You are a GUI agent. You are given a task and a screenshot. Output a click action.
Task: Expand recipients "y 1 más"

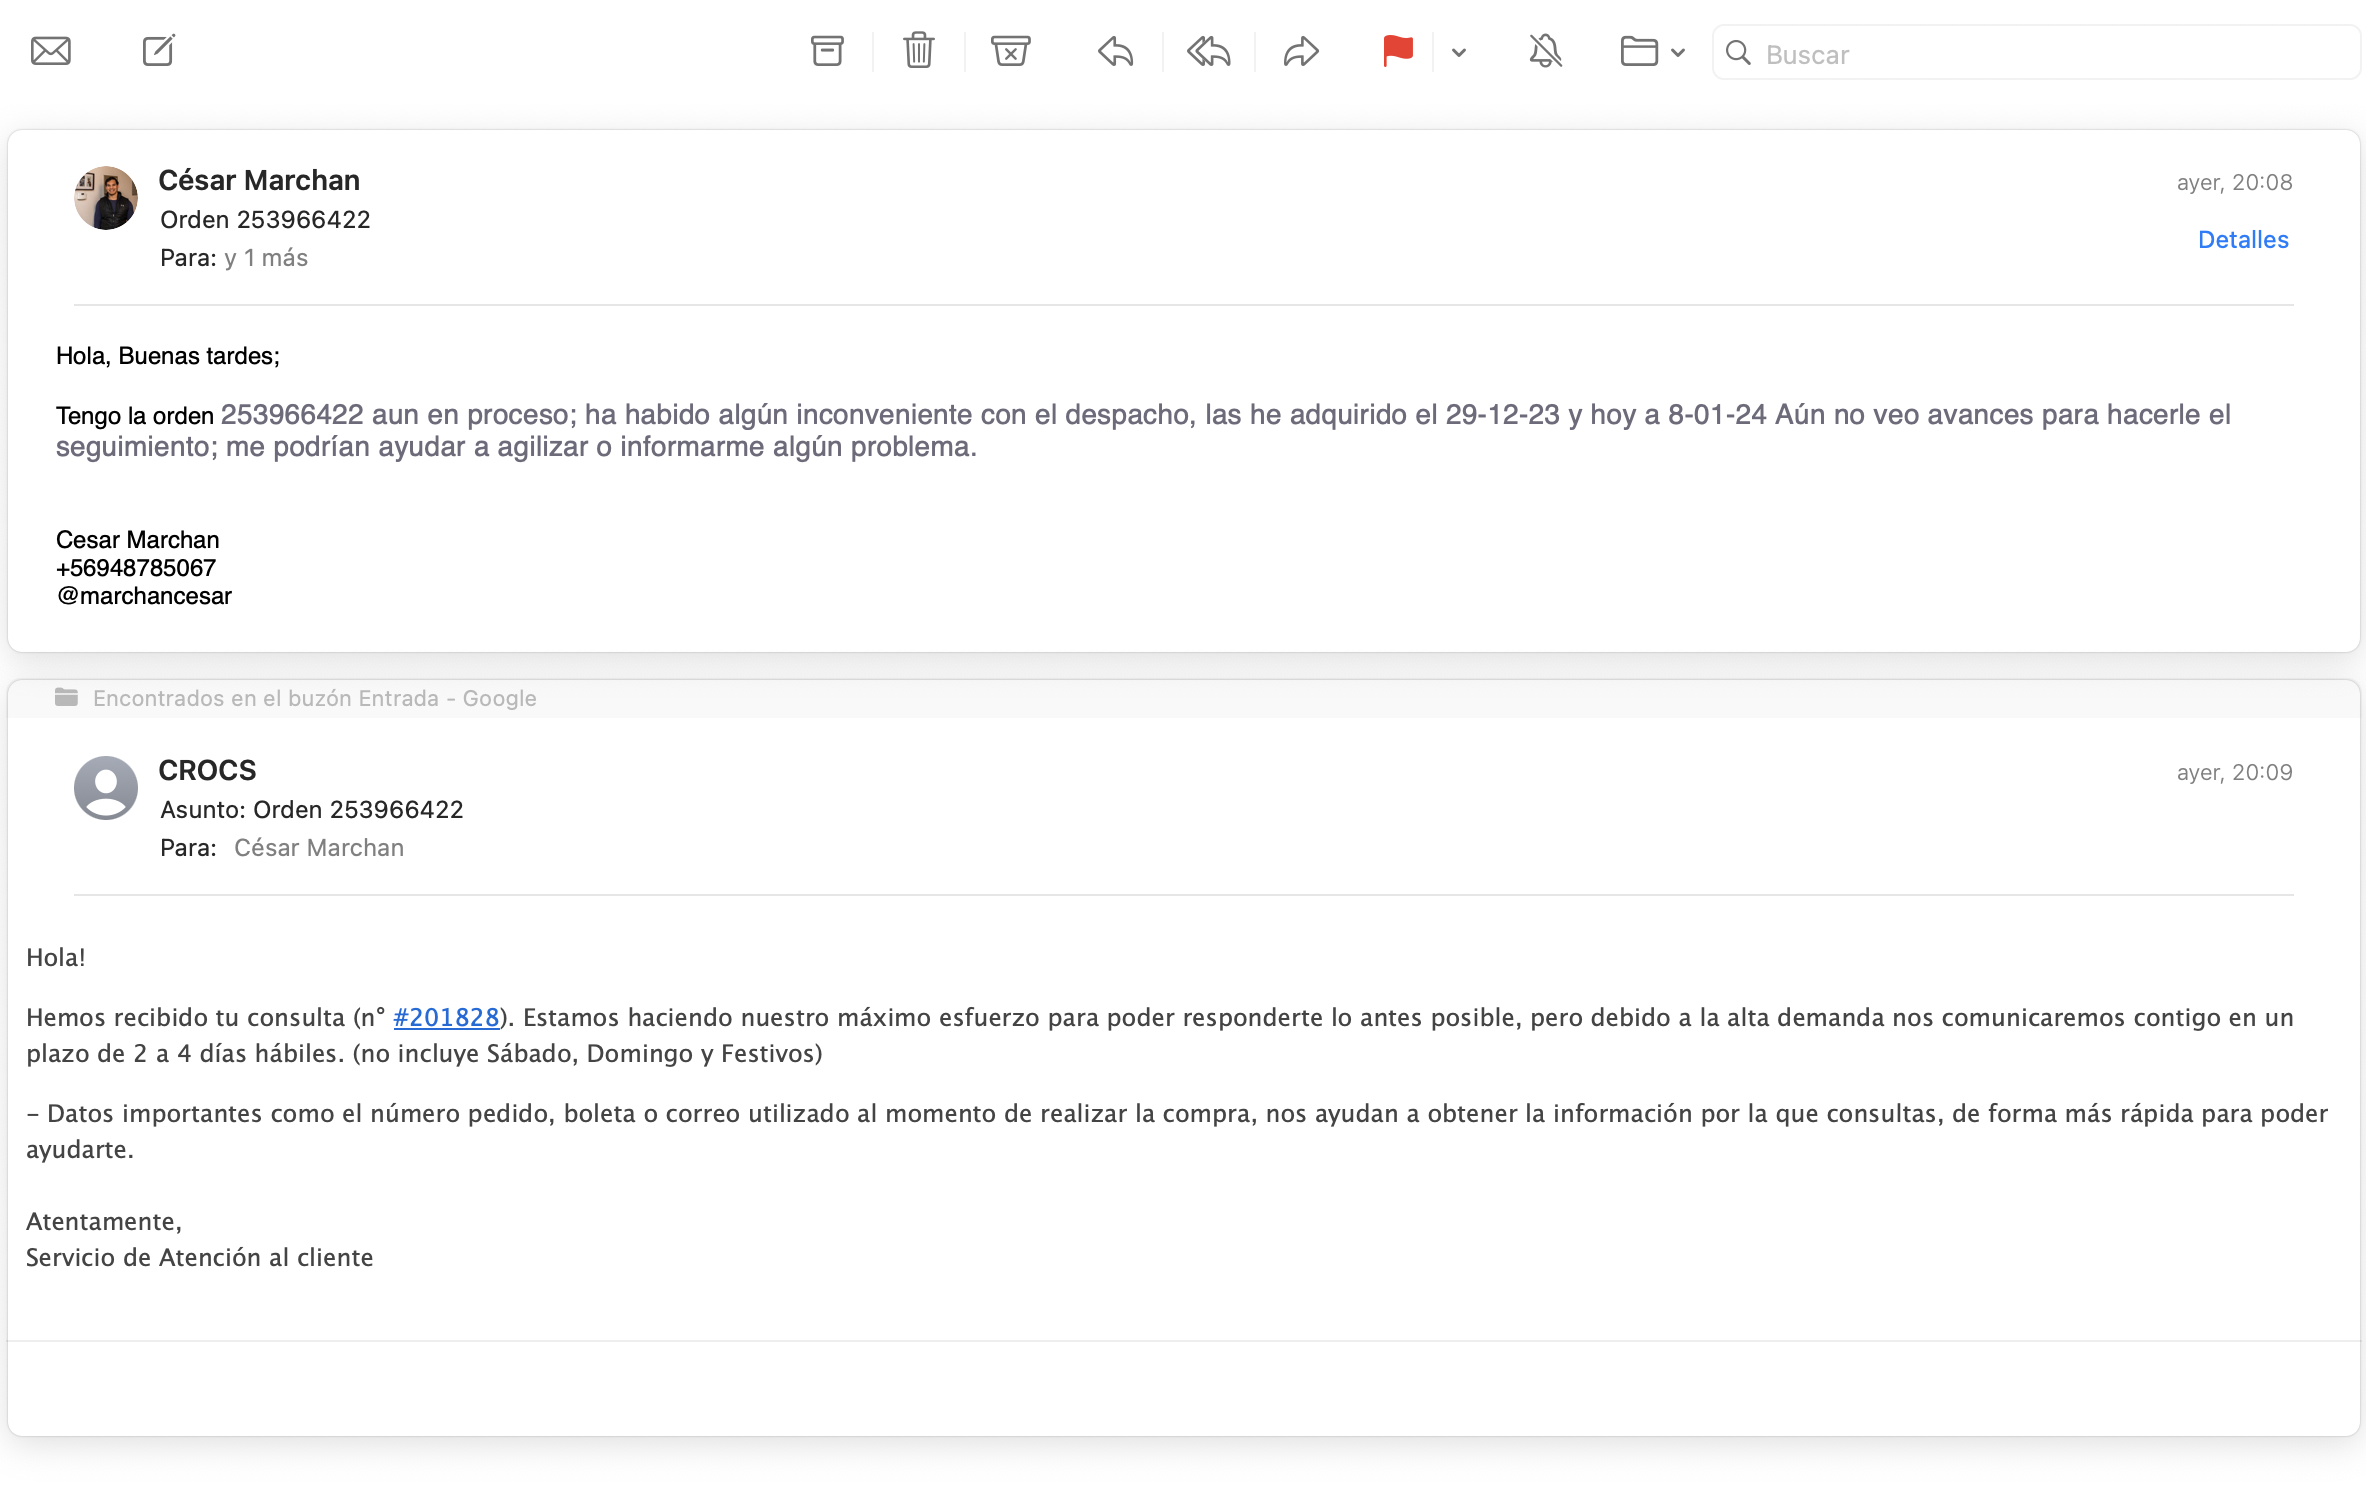tap(266, 258)
